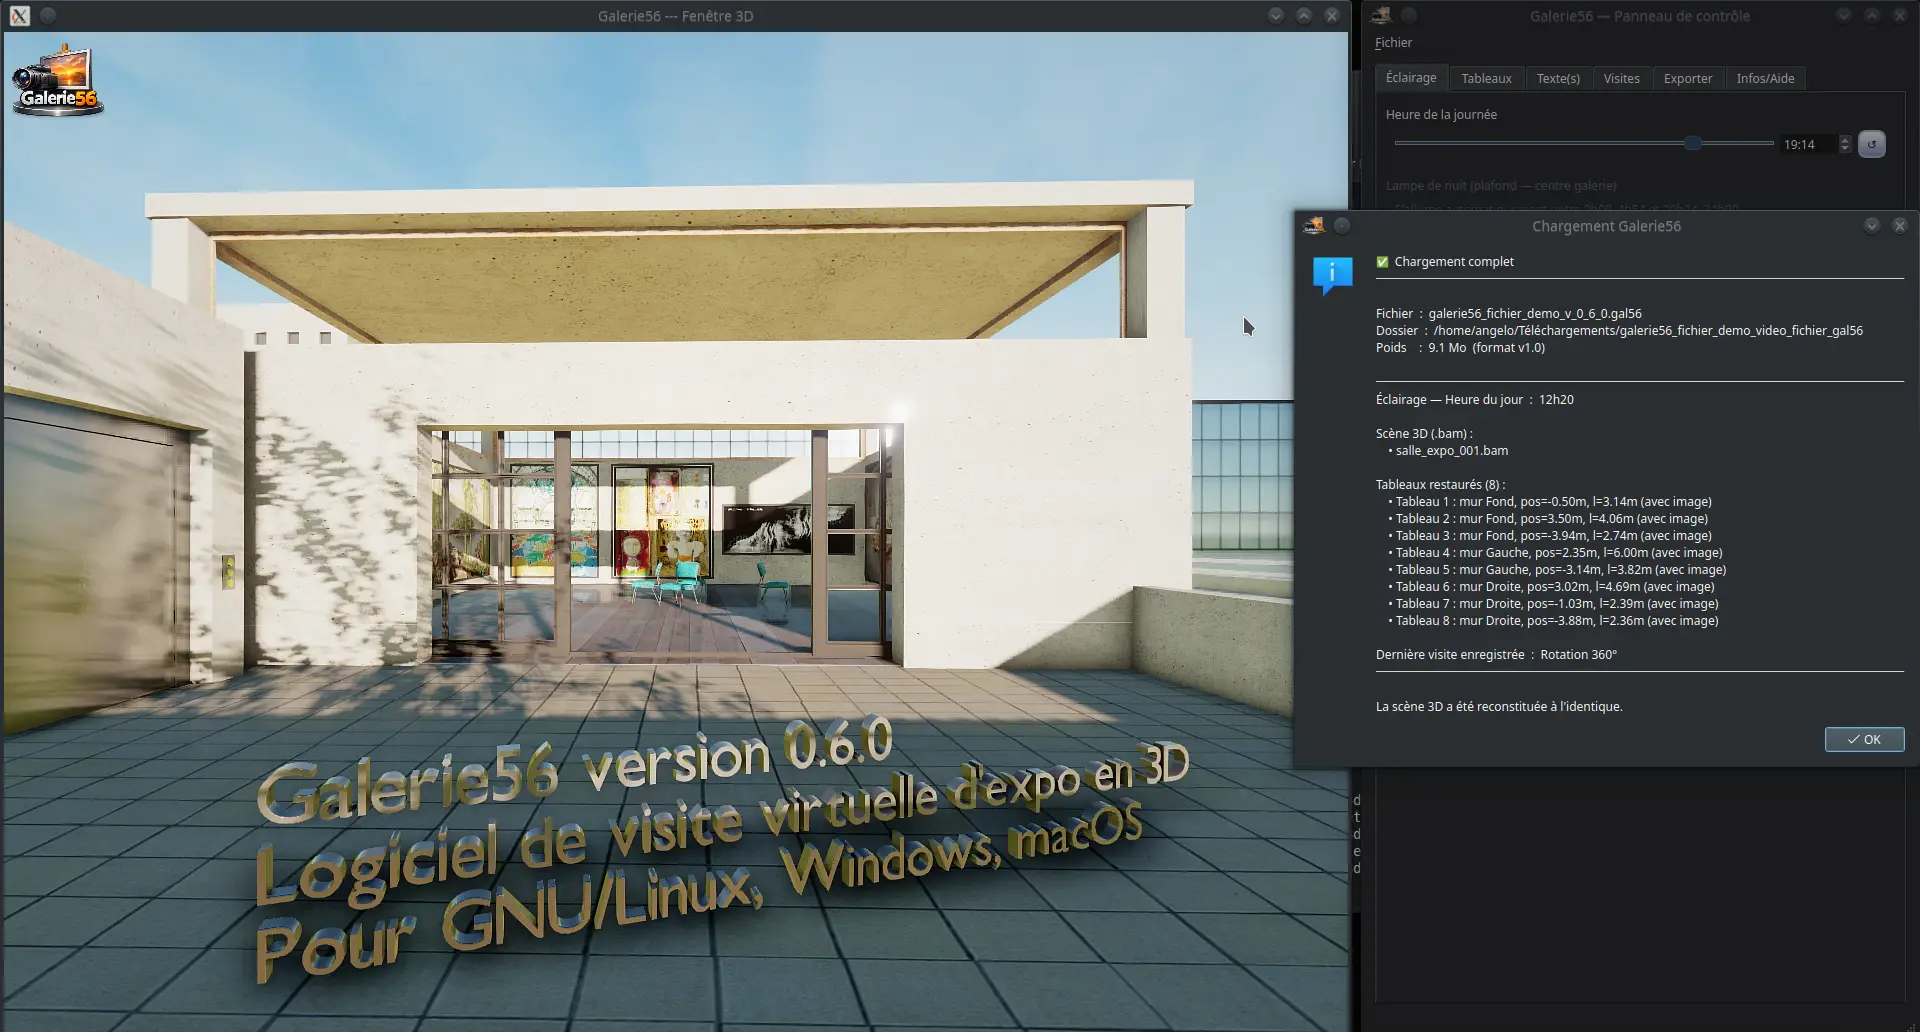Click the green check mark beside Chargement complet
The height and width of the screenshot is (1032, 1920).
point(1382,262)
